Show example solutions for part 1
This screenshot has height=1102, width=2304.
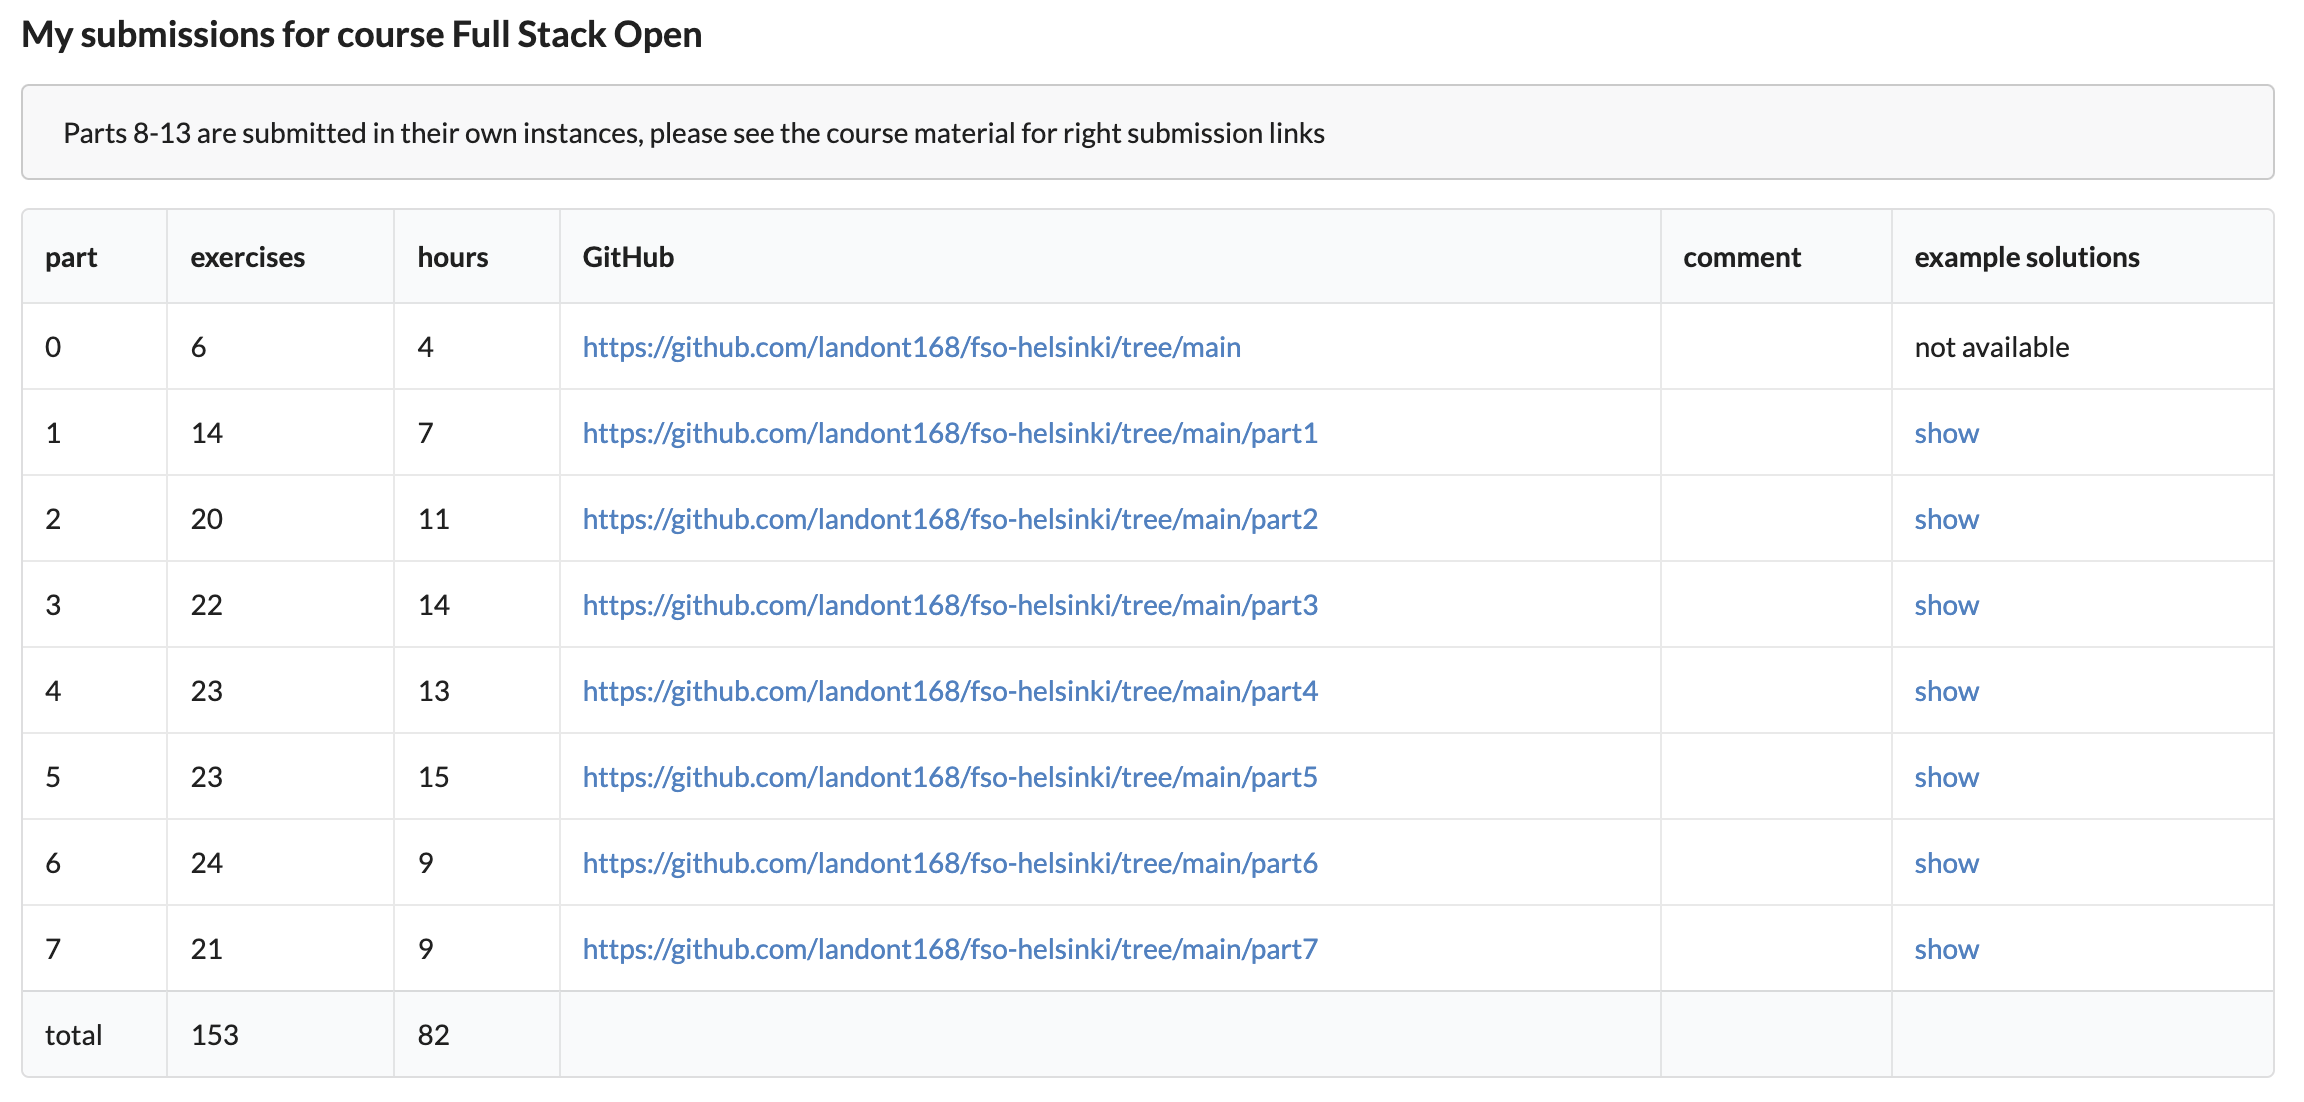point(1946,433)
